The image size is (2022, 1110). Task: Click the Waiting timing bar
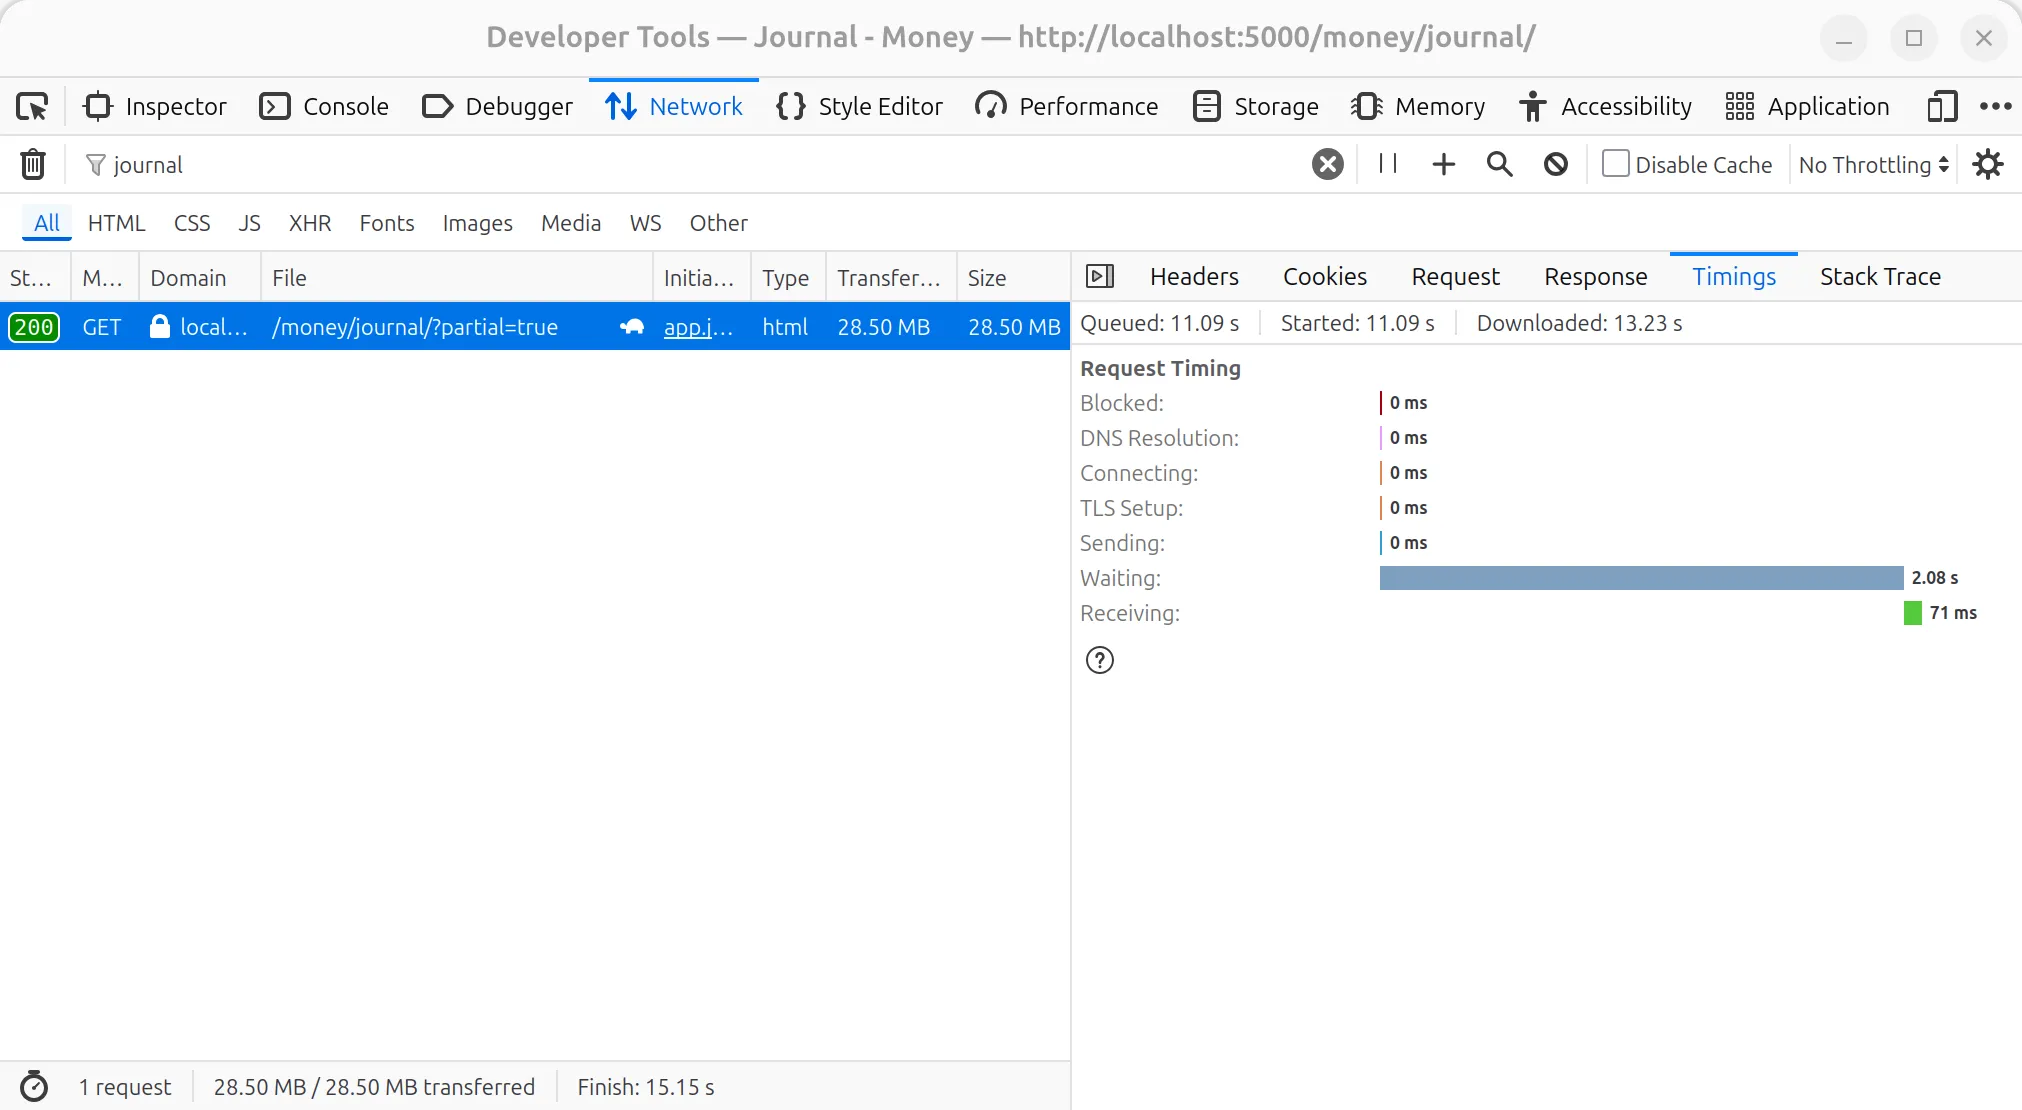(1640, 577)
